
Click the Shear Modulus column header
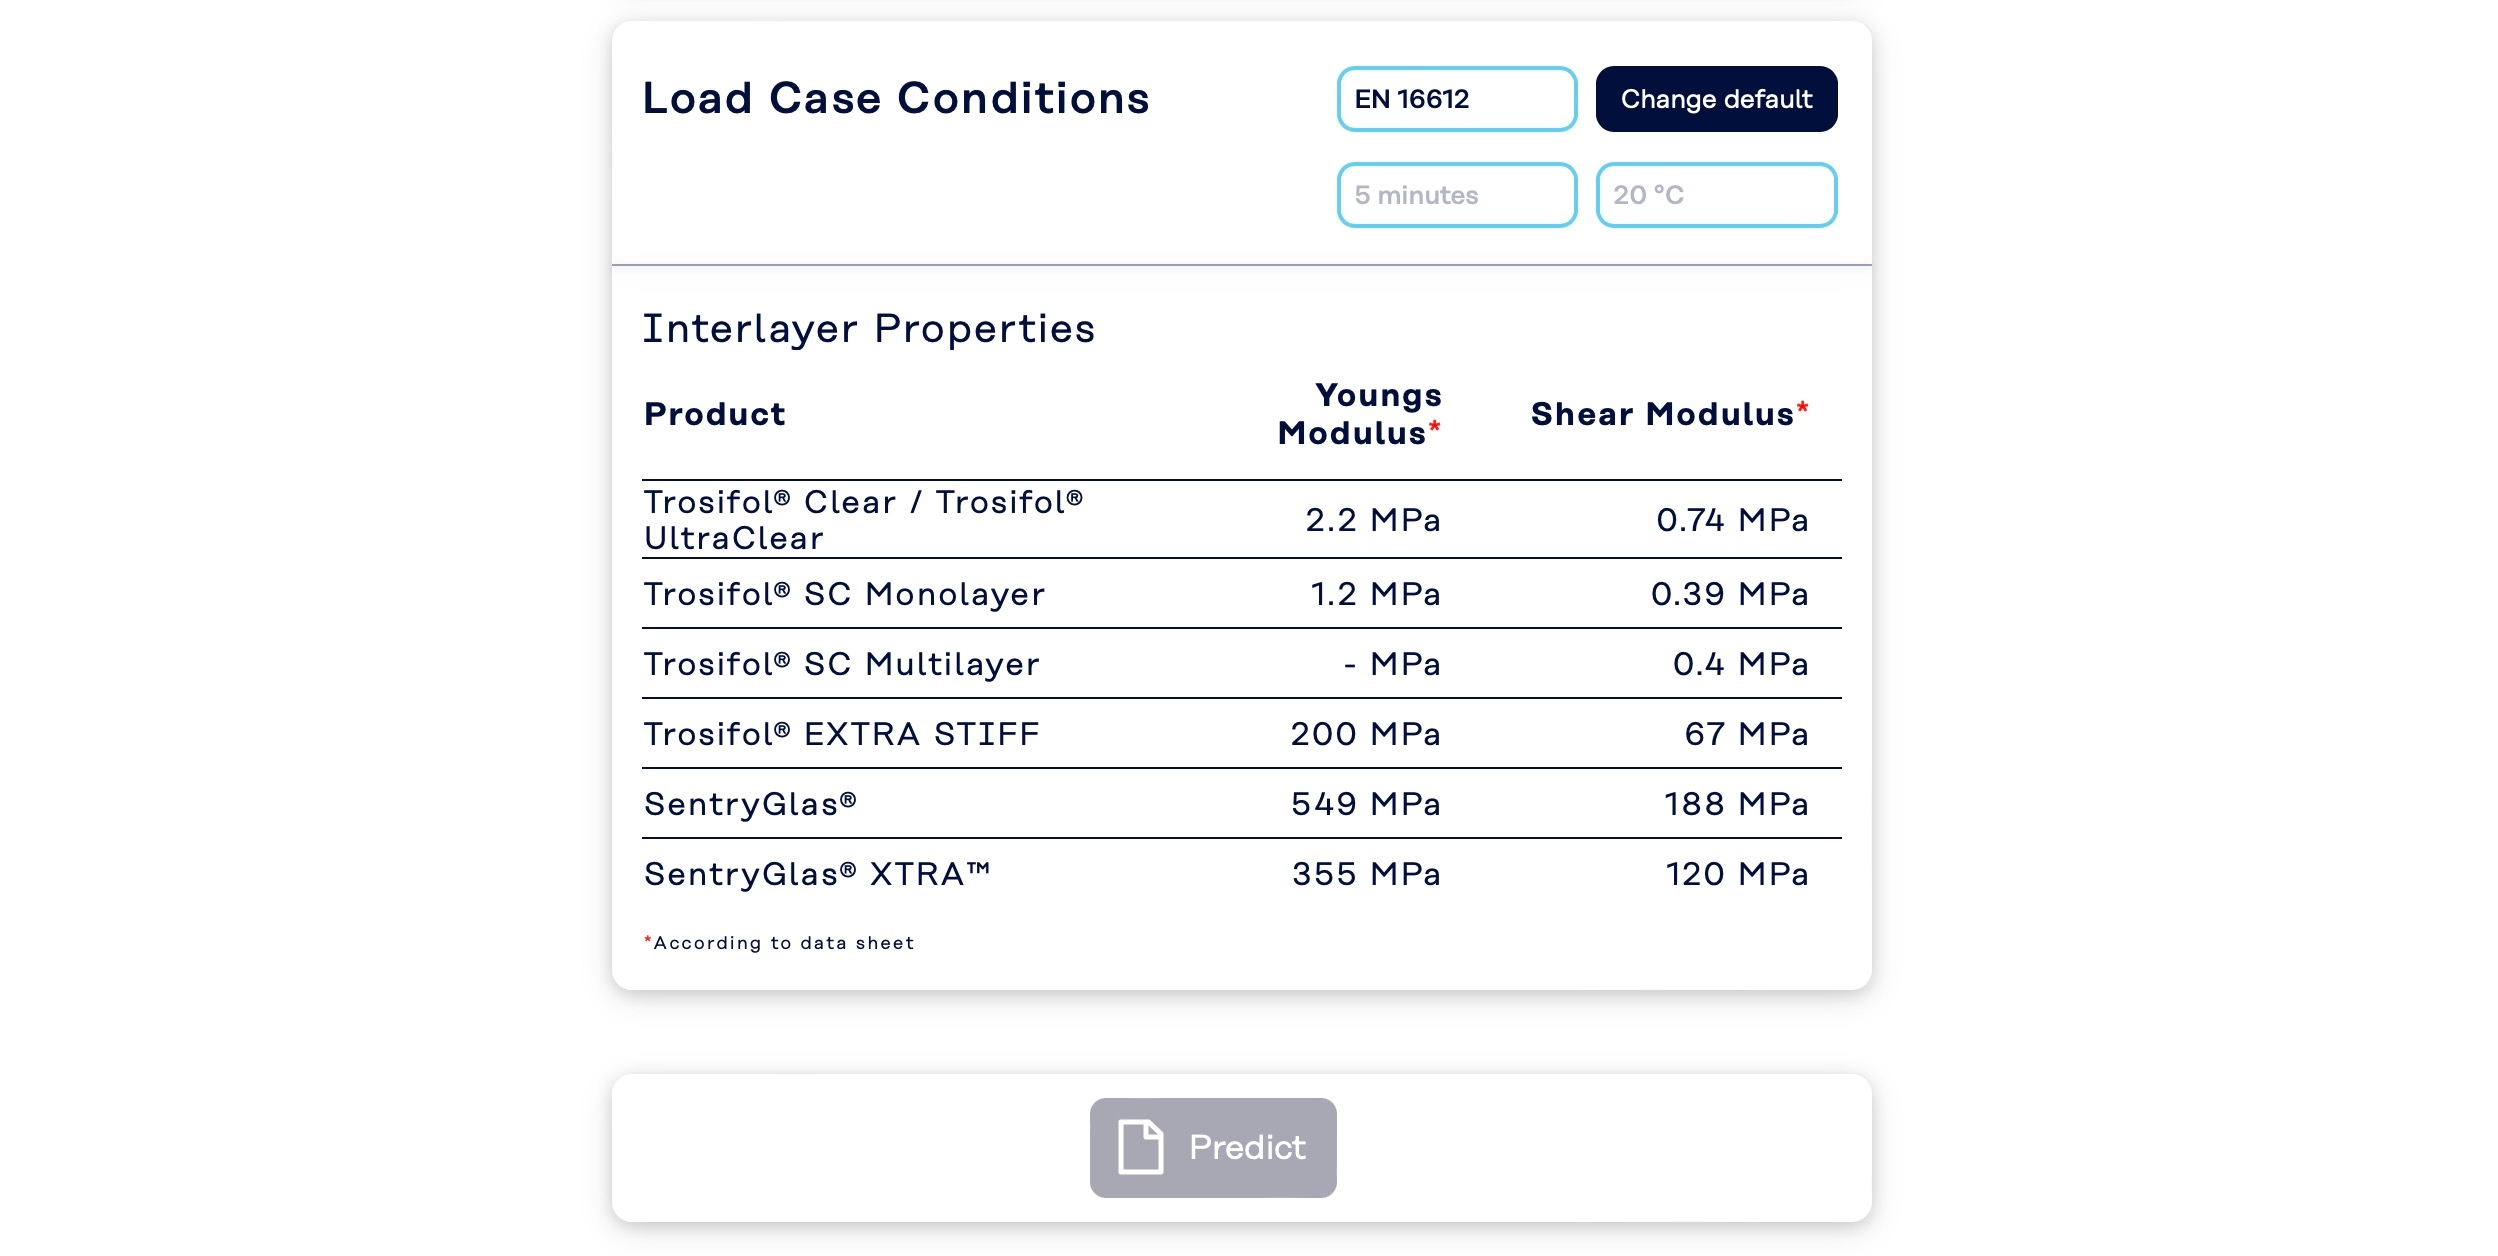pos(1662,414)
